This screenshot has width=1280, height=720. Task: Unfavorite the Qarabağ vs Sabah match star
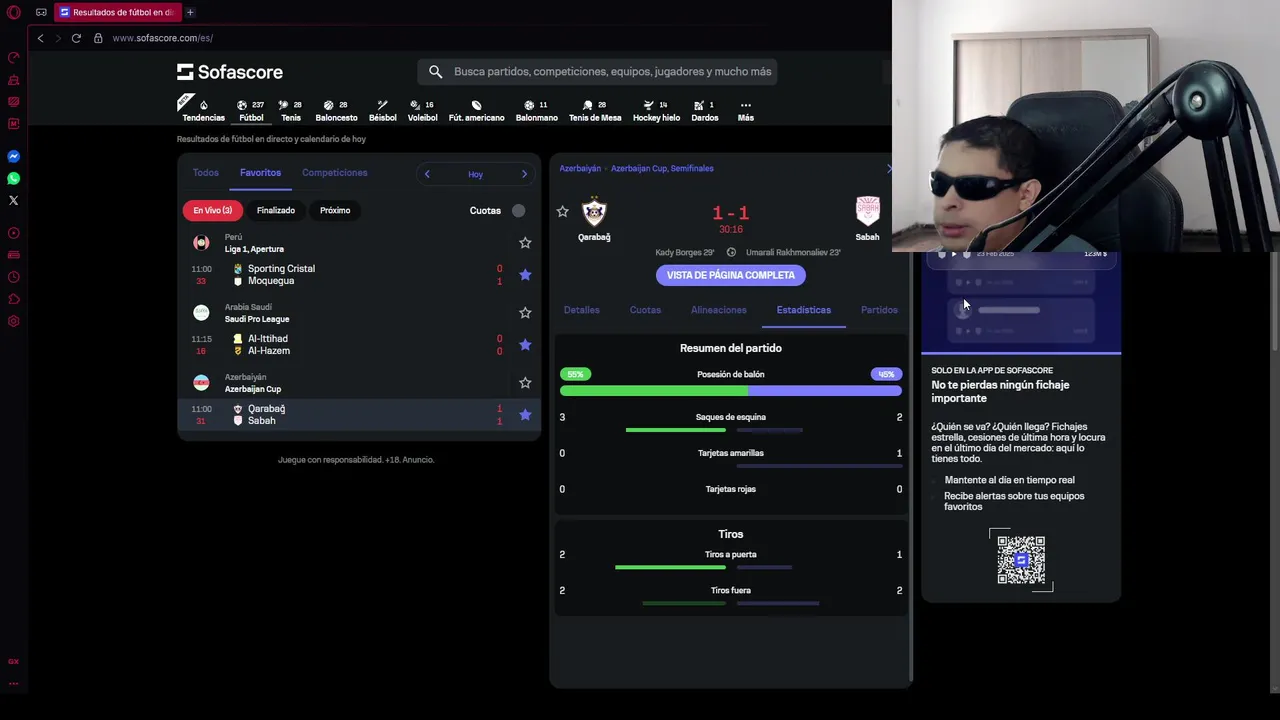pyautogui.click(x=525, y=415)
